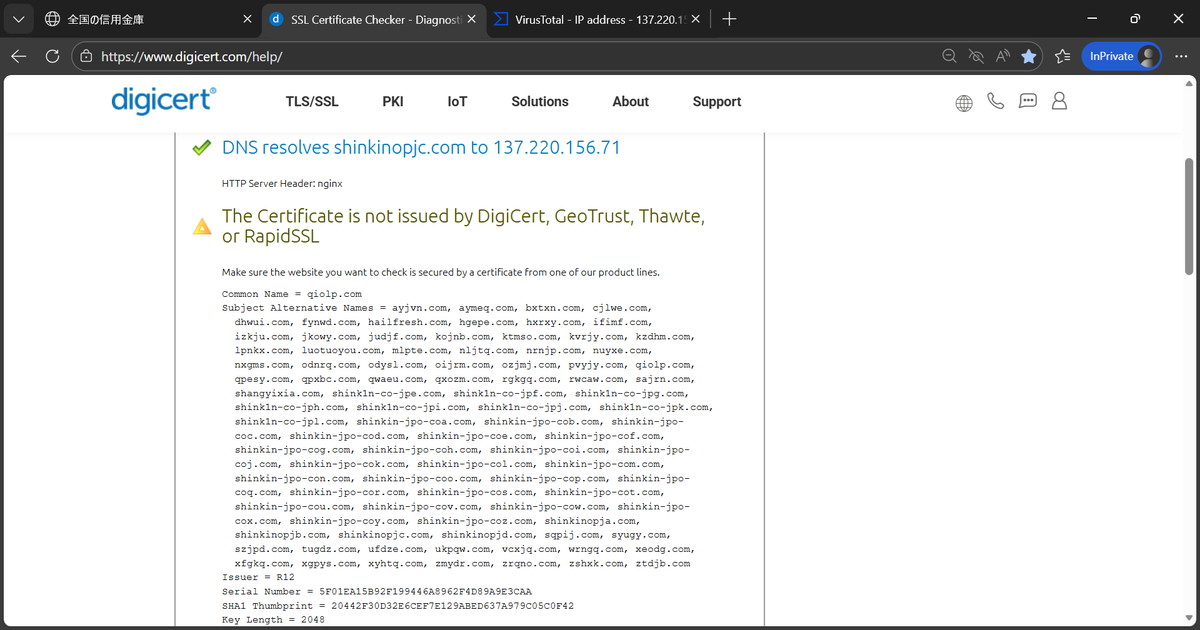Click the phone contact icon
The width and height of the screenshot is (1200, 630).
click(995, 101)
